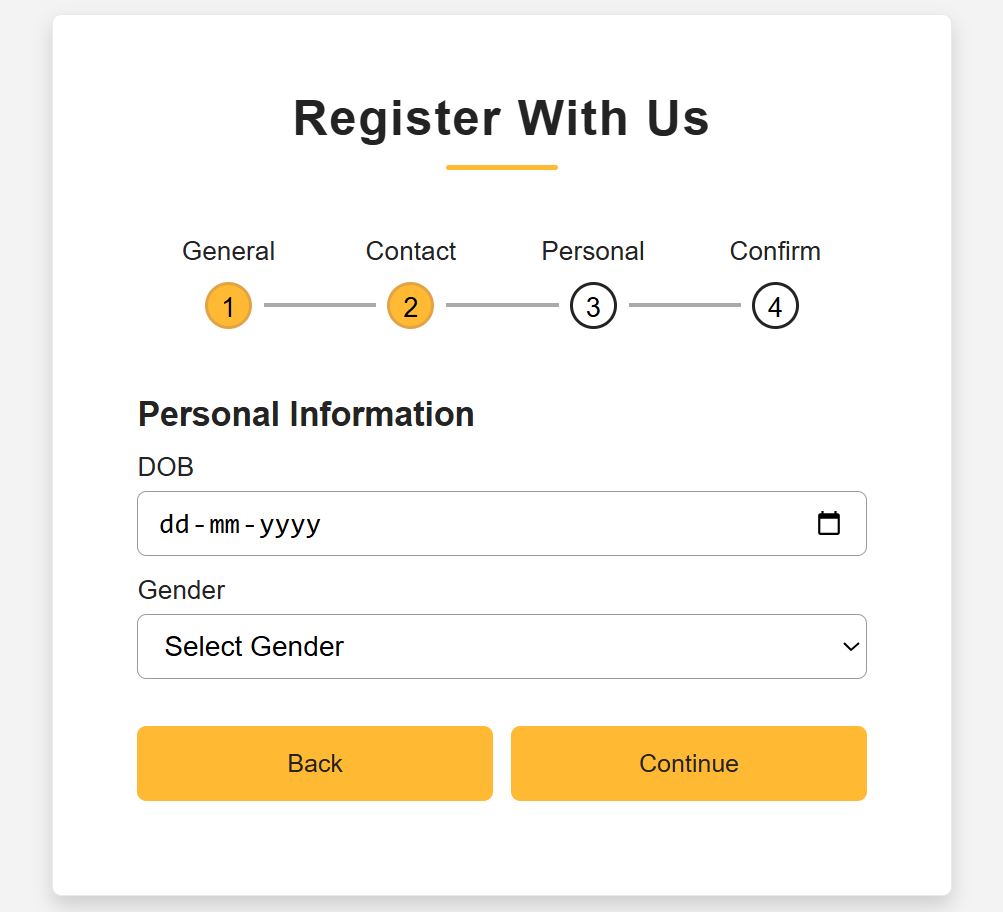The width and height of the screenshot is (1003, 912).
Task: Click the Gender dropdown chevron arrow
Action: pos(851,646)
